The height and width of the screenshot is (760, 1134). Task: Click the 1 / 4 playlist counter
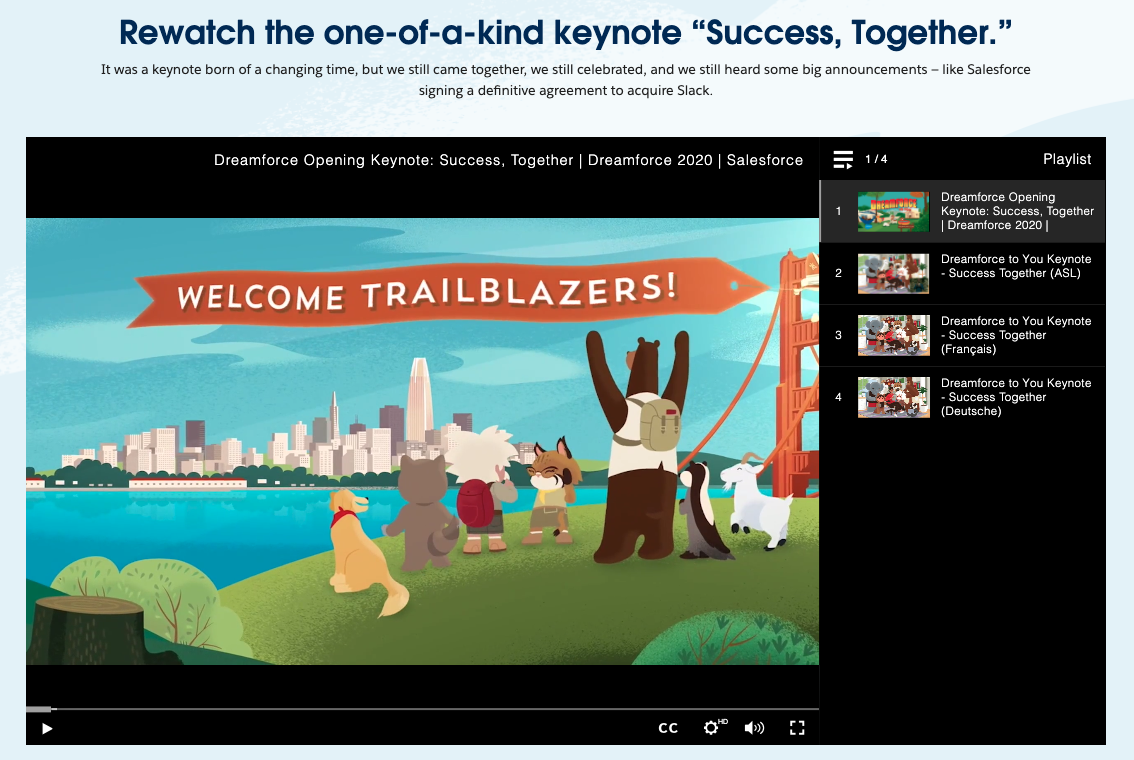876,159
